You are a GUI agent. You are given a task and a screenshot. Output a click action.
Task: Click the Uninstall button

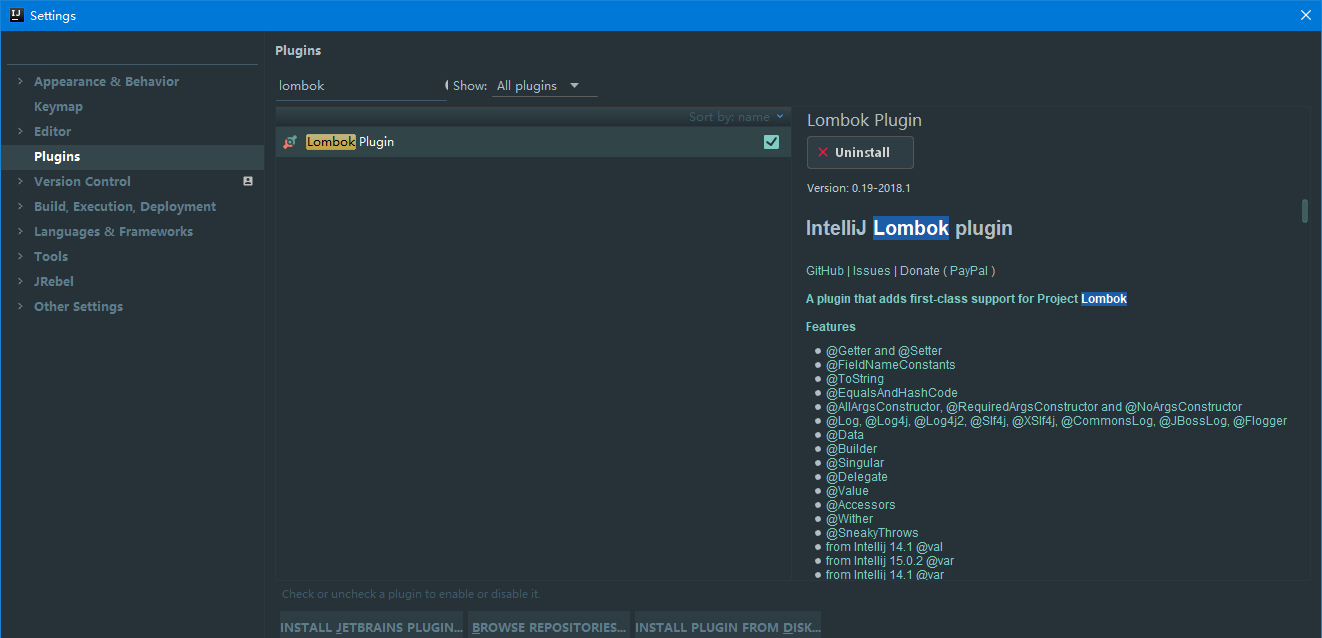[x=860, y=153]
